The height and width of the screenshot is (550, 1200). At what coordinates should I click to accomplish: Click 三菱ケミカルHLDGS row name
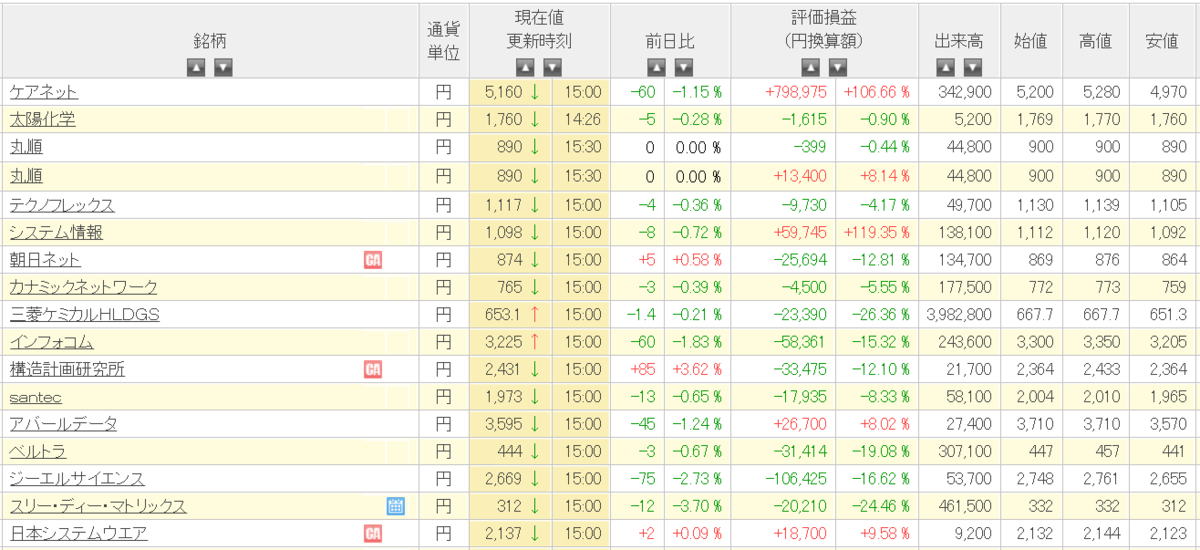pos(84,315)
